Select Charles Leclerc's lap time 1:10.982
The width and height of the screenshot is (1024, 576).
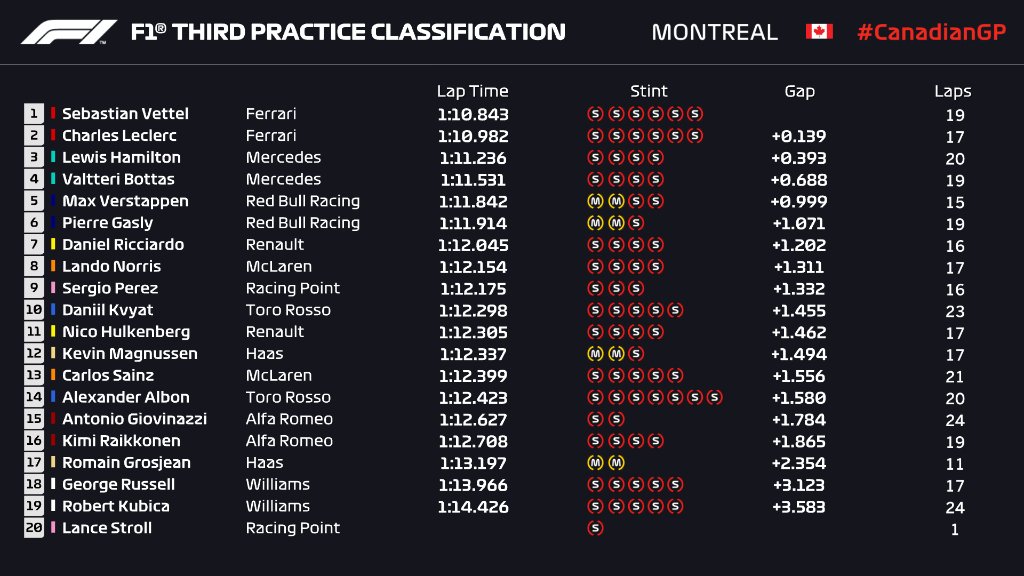(472, 136)
